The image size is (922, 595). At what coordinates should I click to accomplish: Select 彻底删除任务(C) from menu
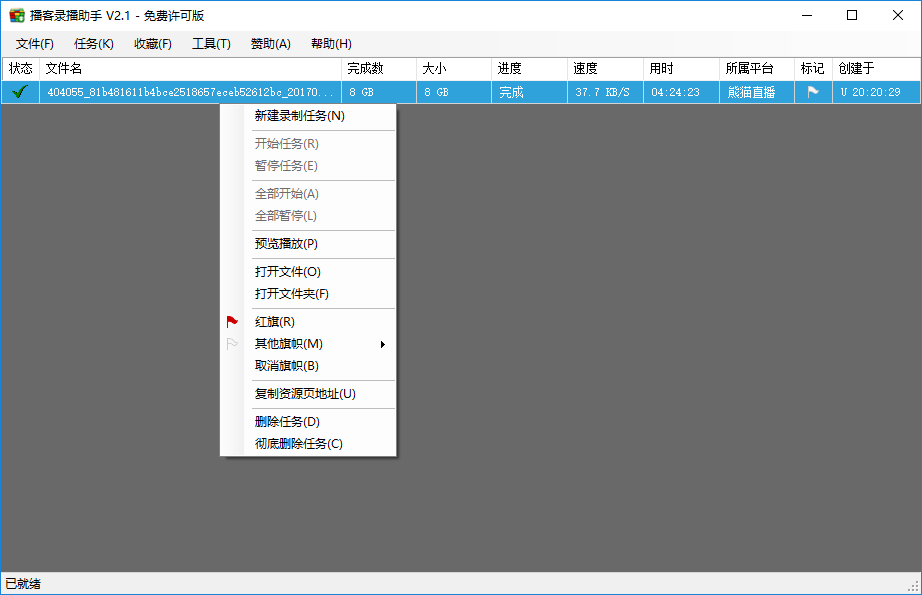tap(299, 444)
